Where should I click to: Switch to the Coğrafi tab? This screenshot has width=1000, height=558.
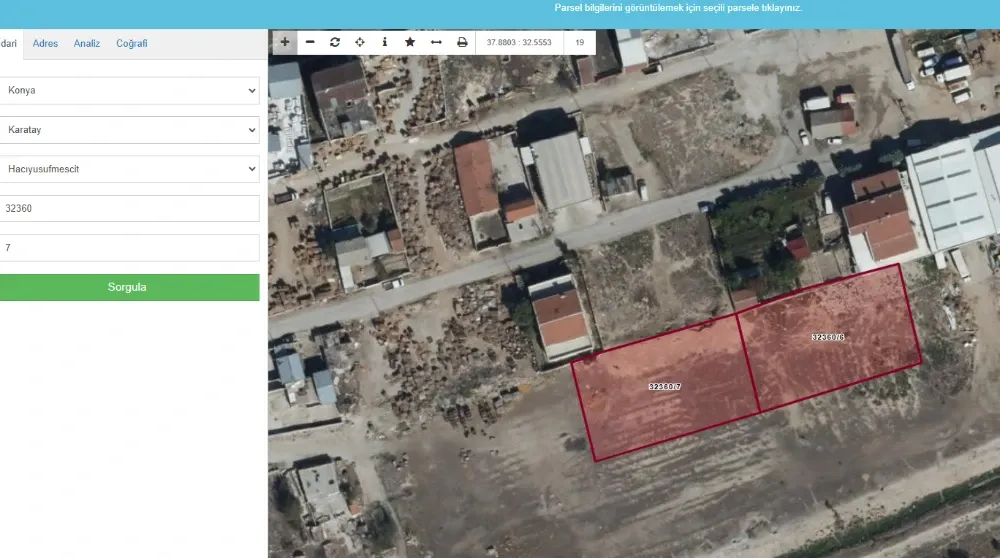pos(131,43)
